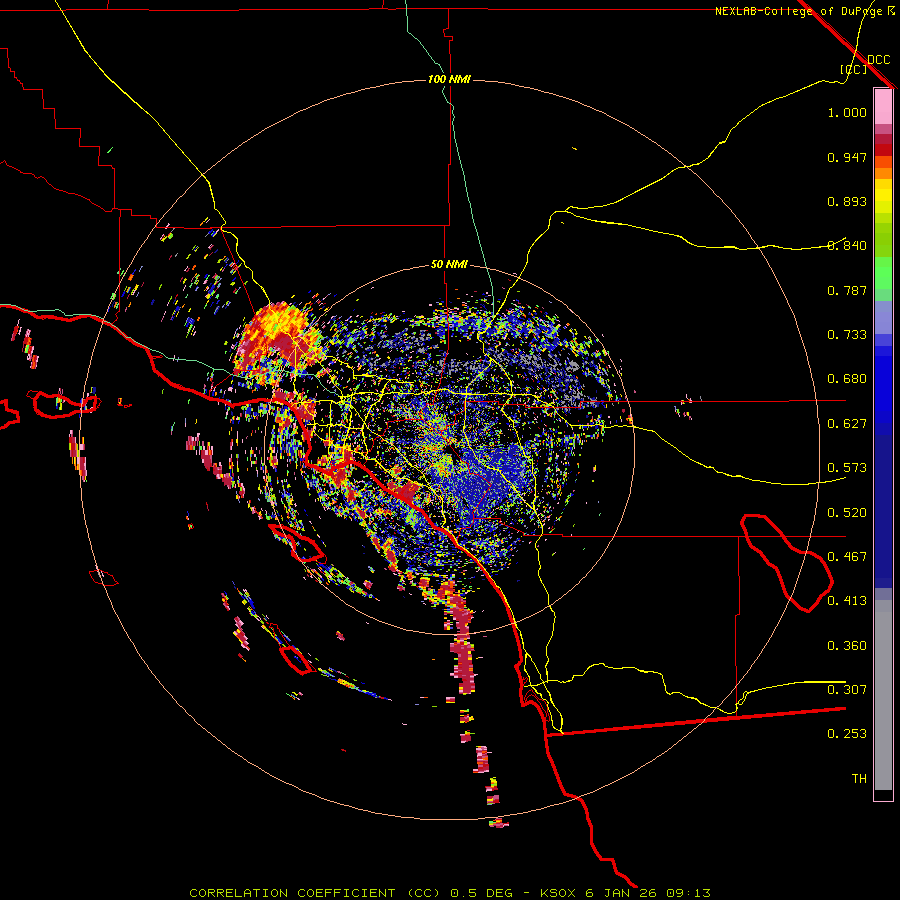This screenshot has width=900, height=900.
Task: Click the 6 JAN 26 date text
Action: 620,893
